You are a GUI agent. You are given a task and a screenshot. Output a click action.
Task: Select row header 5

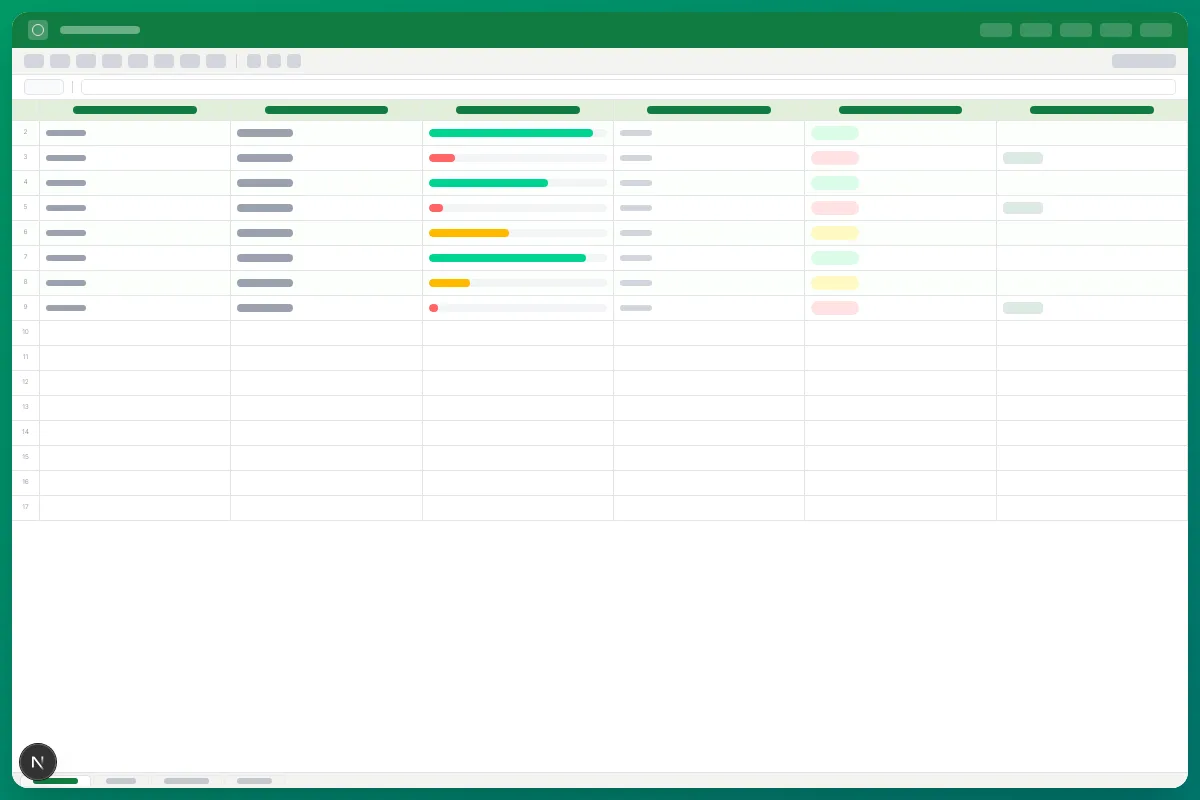pos(26,207)
